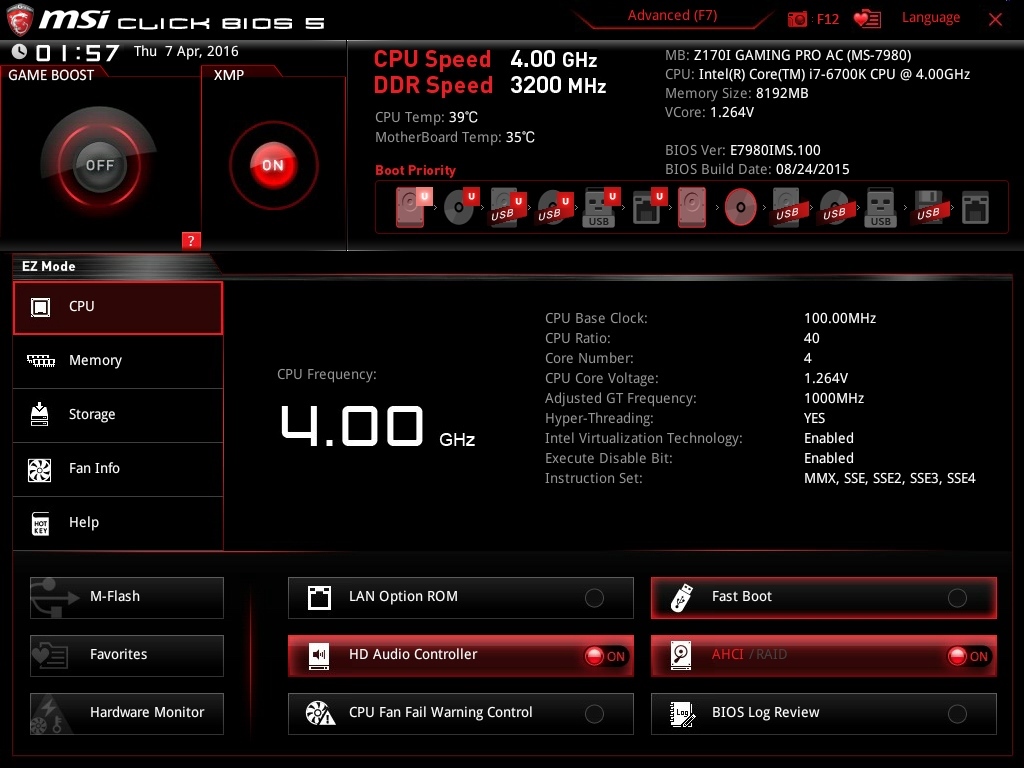This screenshot has width=1024, height=768.
Task: Toggle AHCI / RAID mode switch
Action: 968,656
